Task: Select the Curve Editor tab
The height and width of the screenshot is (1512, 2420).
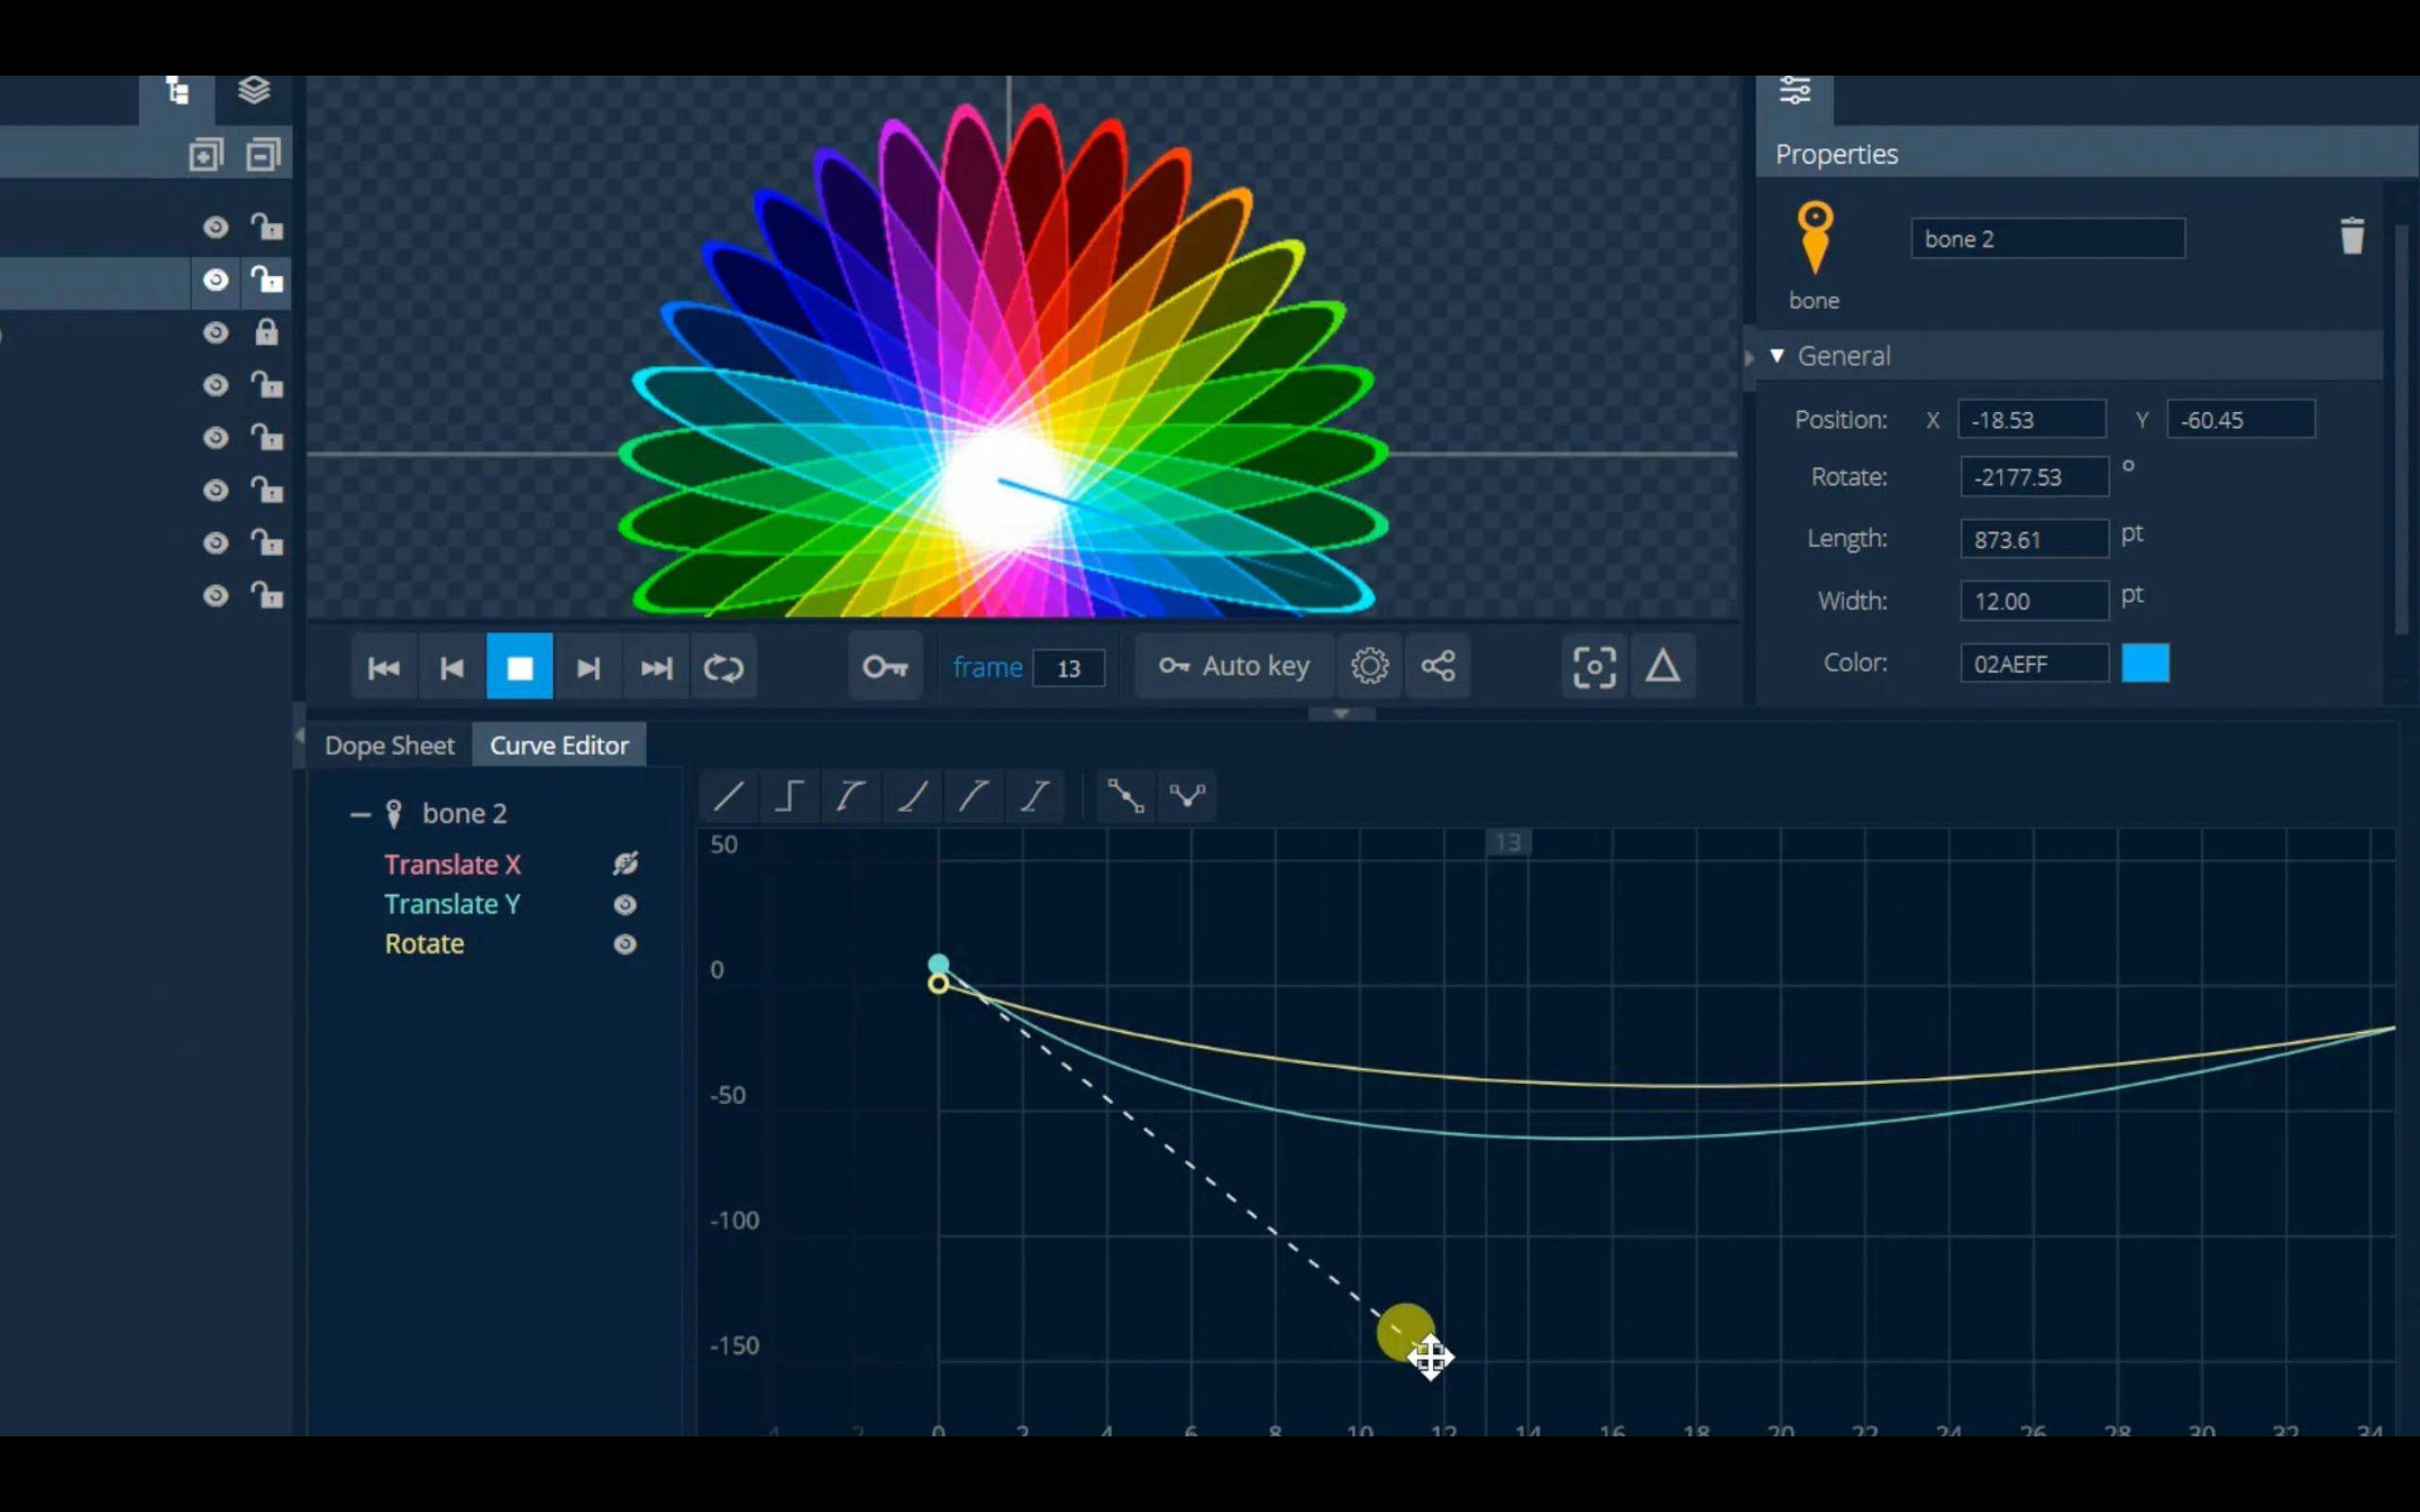Action: (559, 746)
